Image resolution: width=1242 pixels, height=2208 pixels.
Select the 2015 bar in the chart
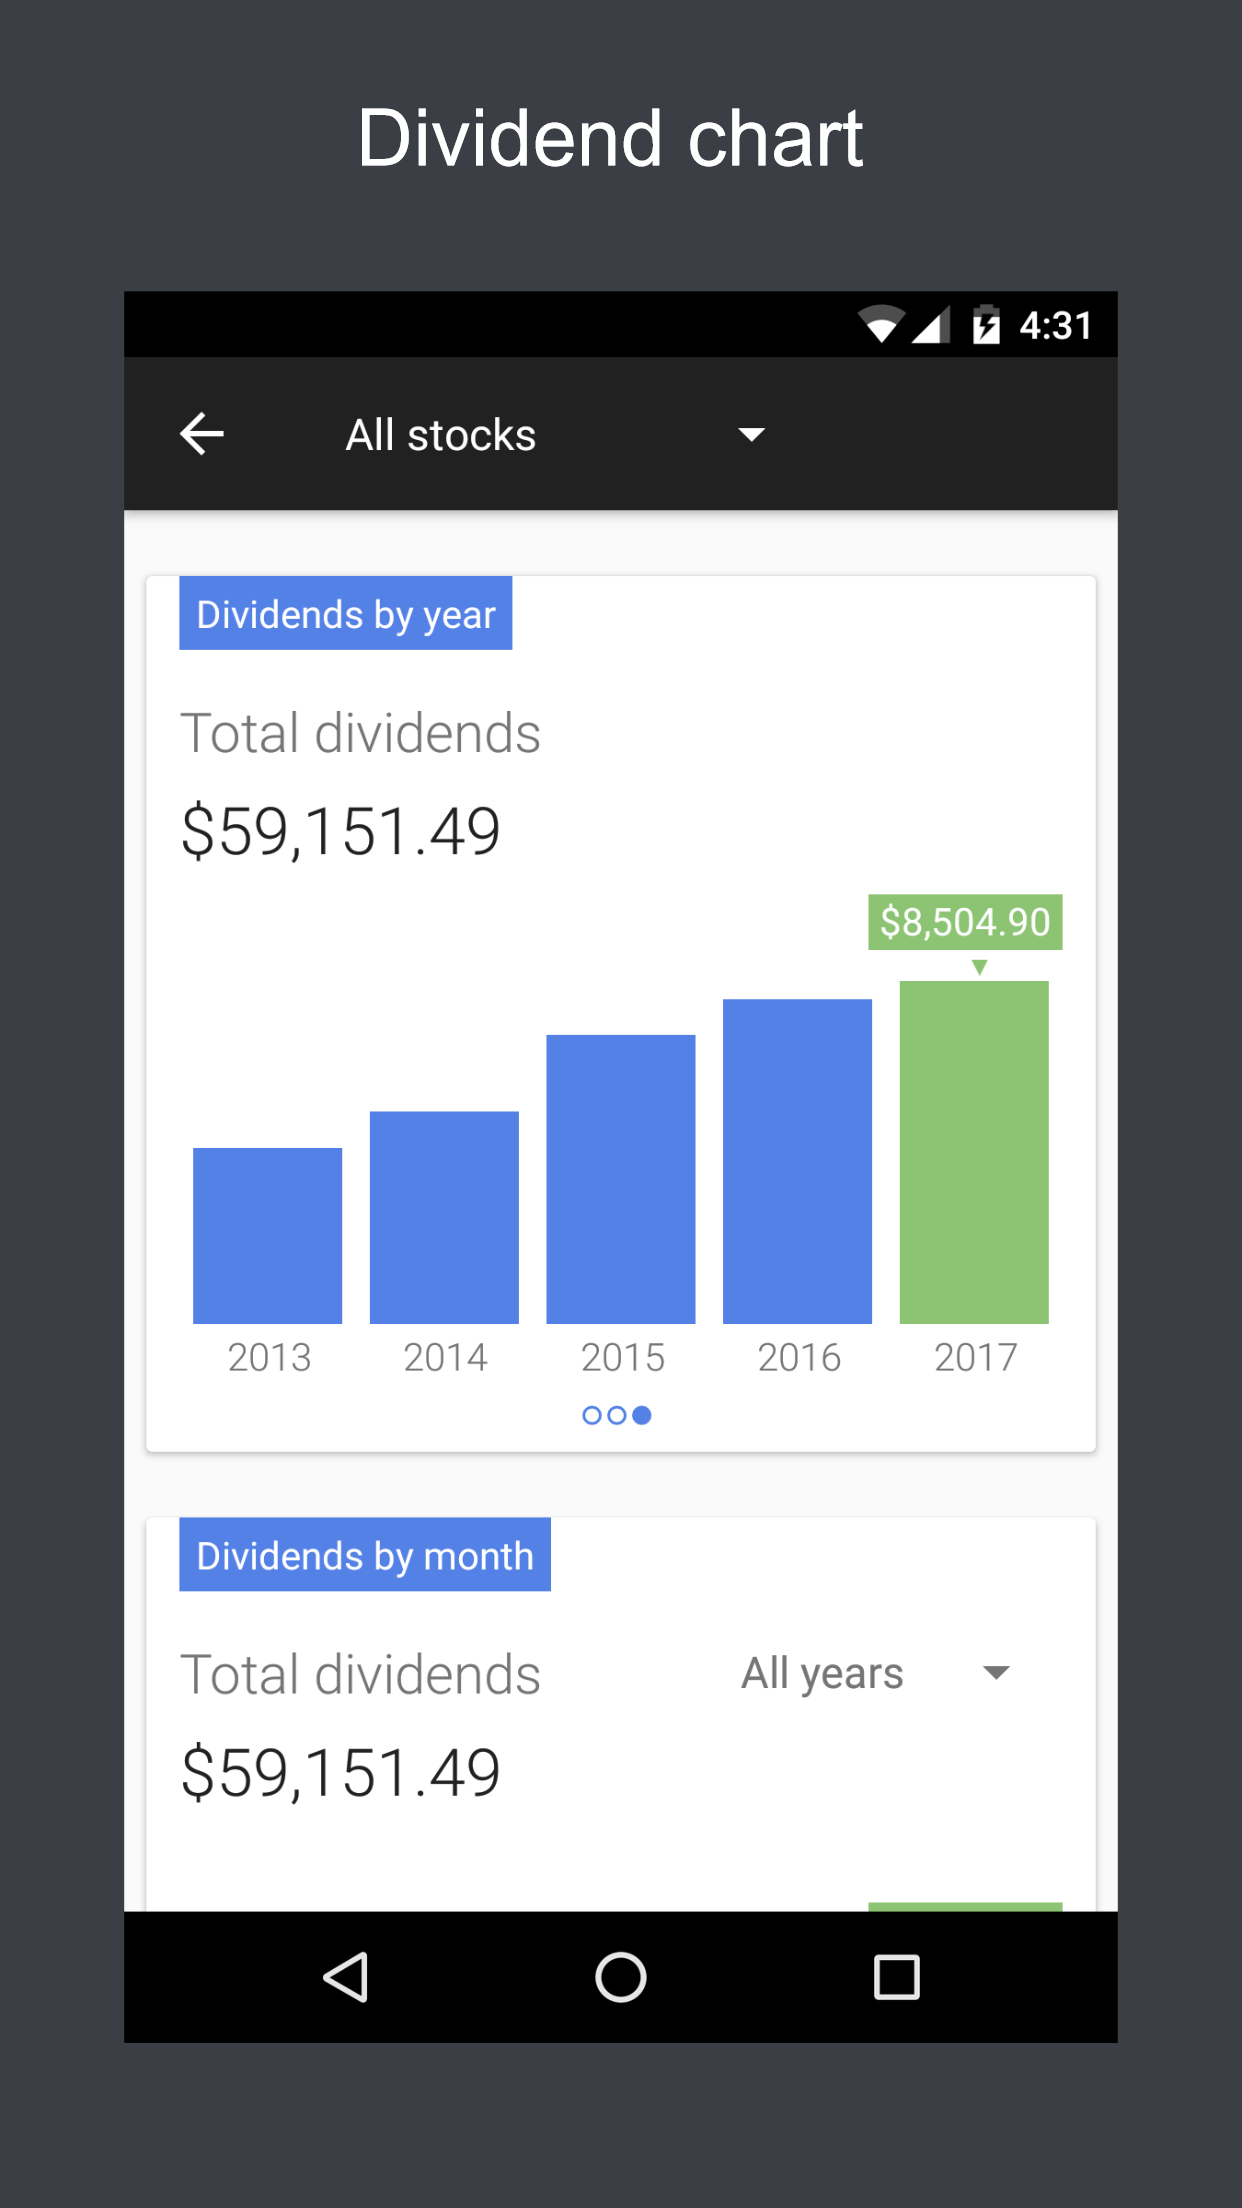click(x=621, y=1179)
